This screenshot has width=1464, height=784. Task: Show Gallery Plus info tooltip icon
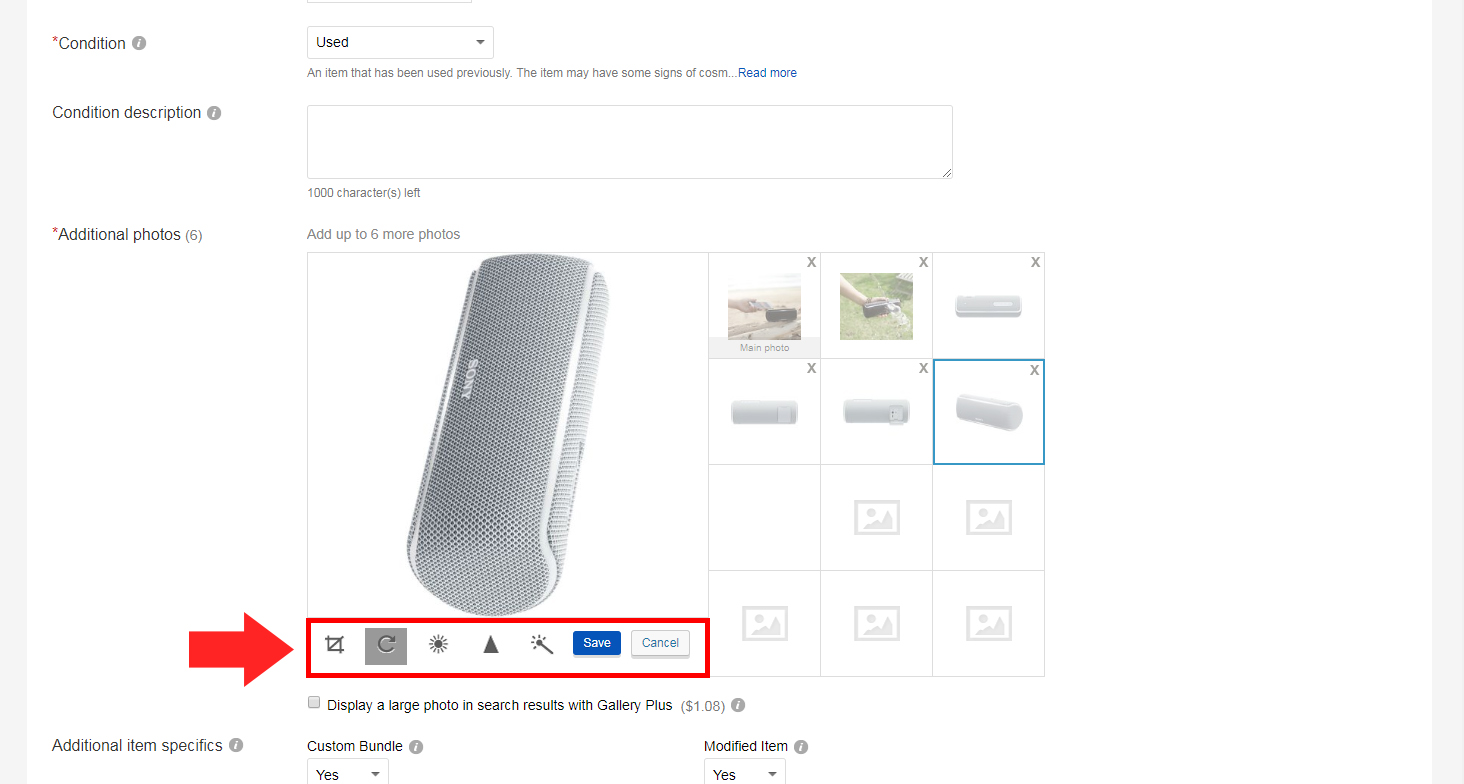click(x=738, y=705)
